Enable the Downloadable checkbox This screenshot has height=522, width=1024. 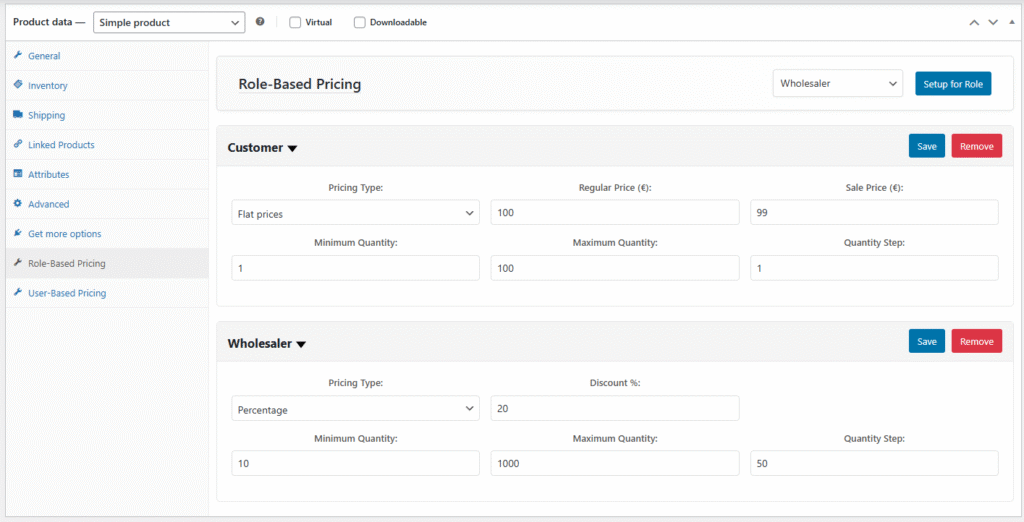[360, 22]
